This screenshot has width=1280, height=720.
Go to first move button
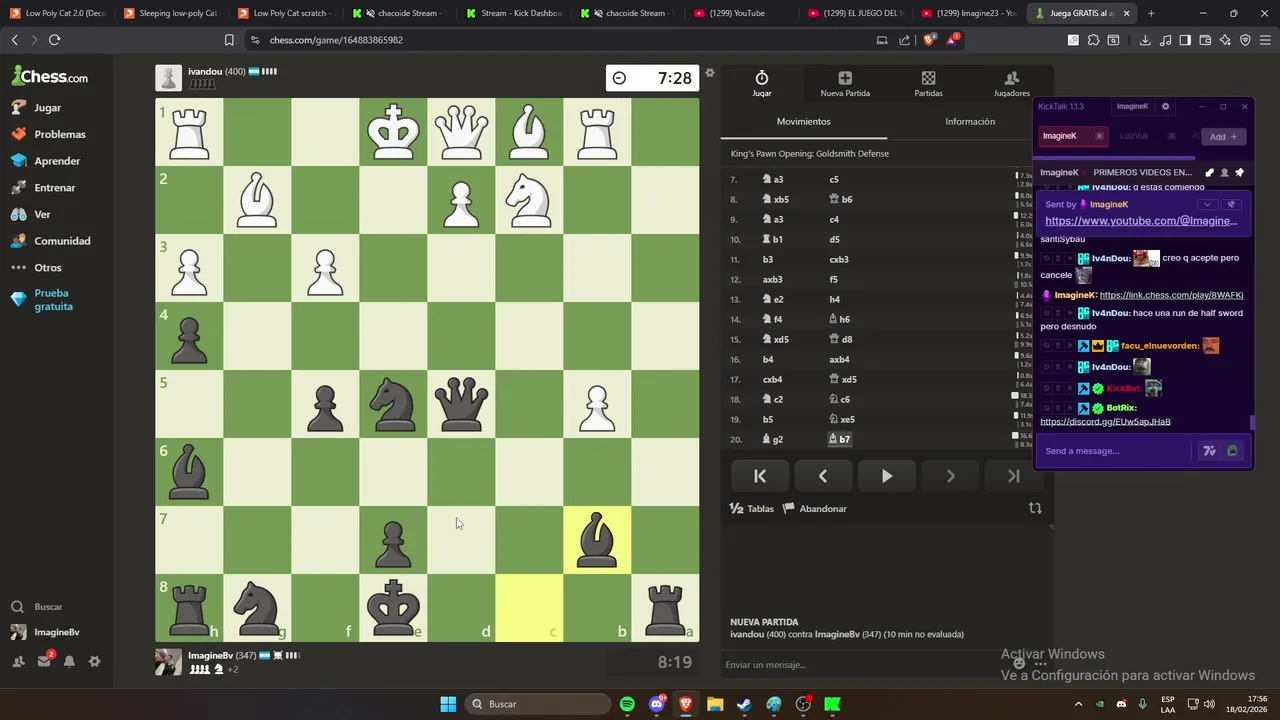(760, 476)
